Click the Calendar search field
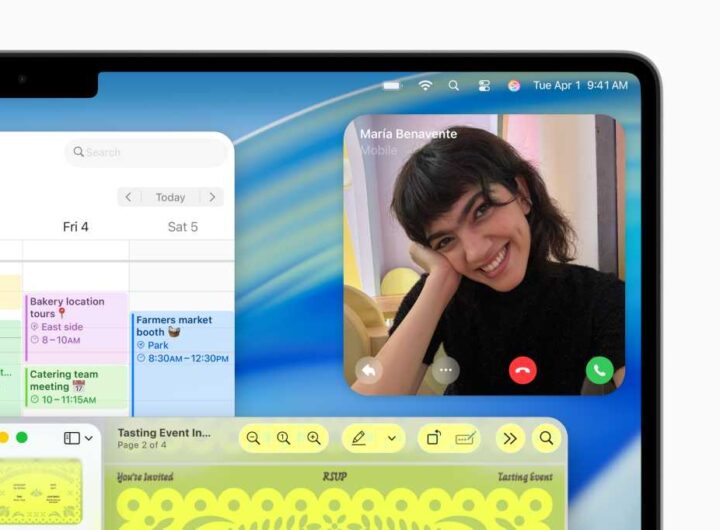This screenshot has height=530, width=720. (147, 152)
